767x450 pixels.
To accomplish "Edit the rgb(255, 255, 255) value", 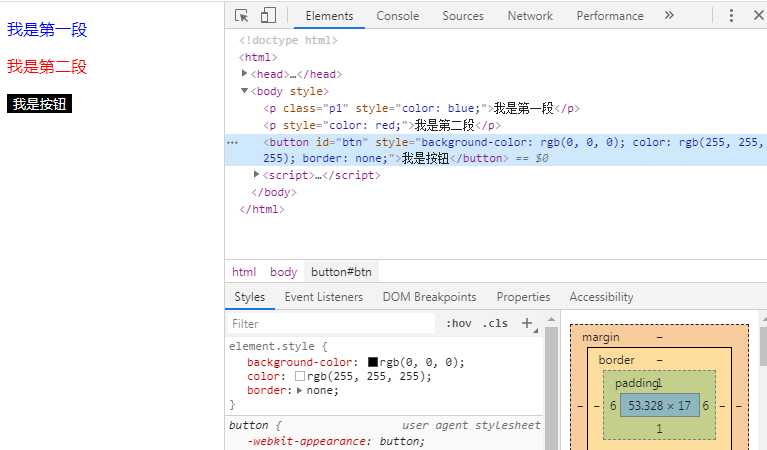I will click(369, 377).
